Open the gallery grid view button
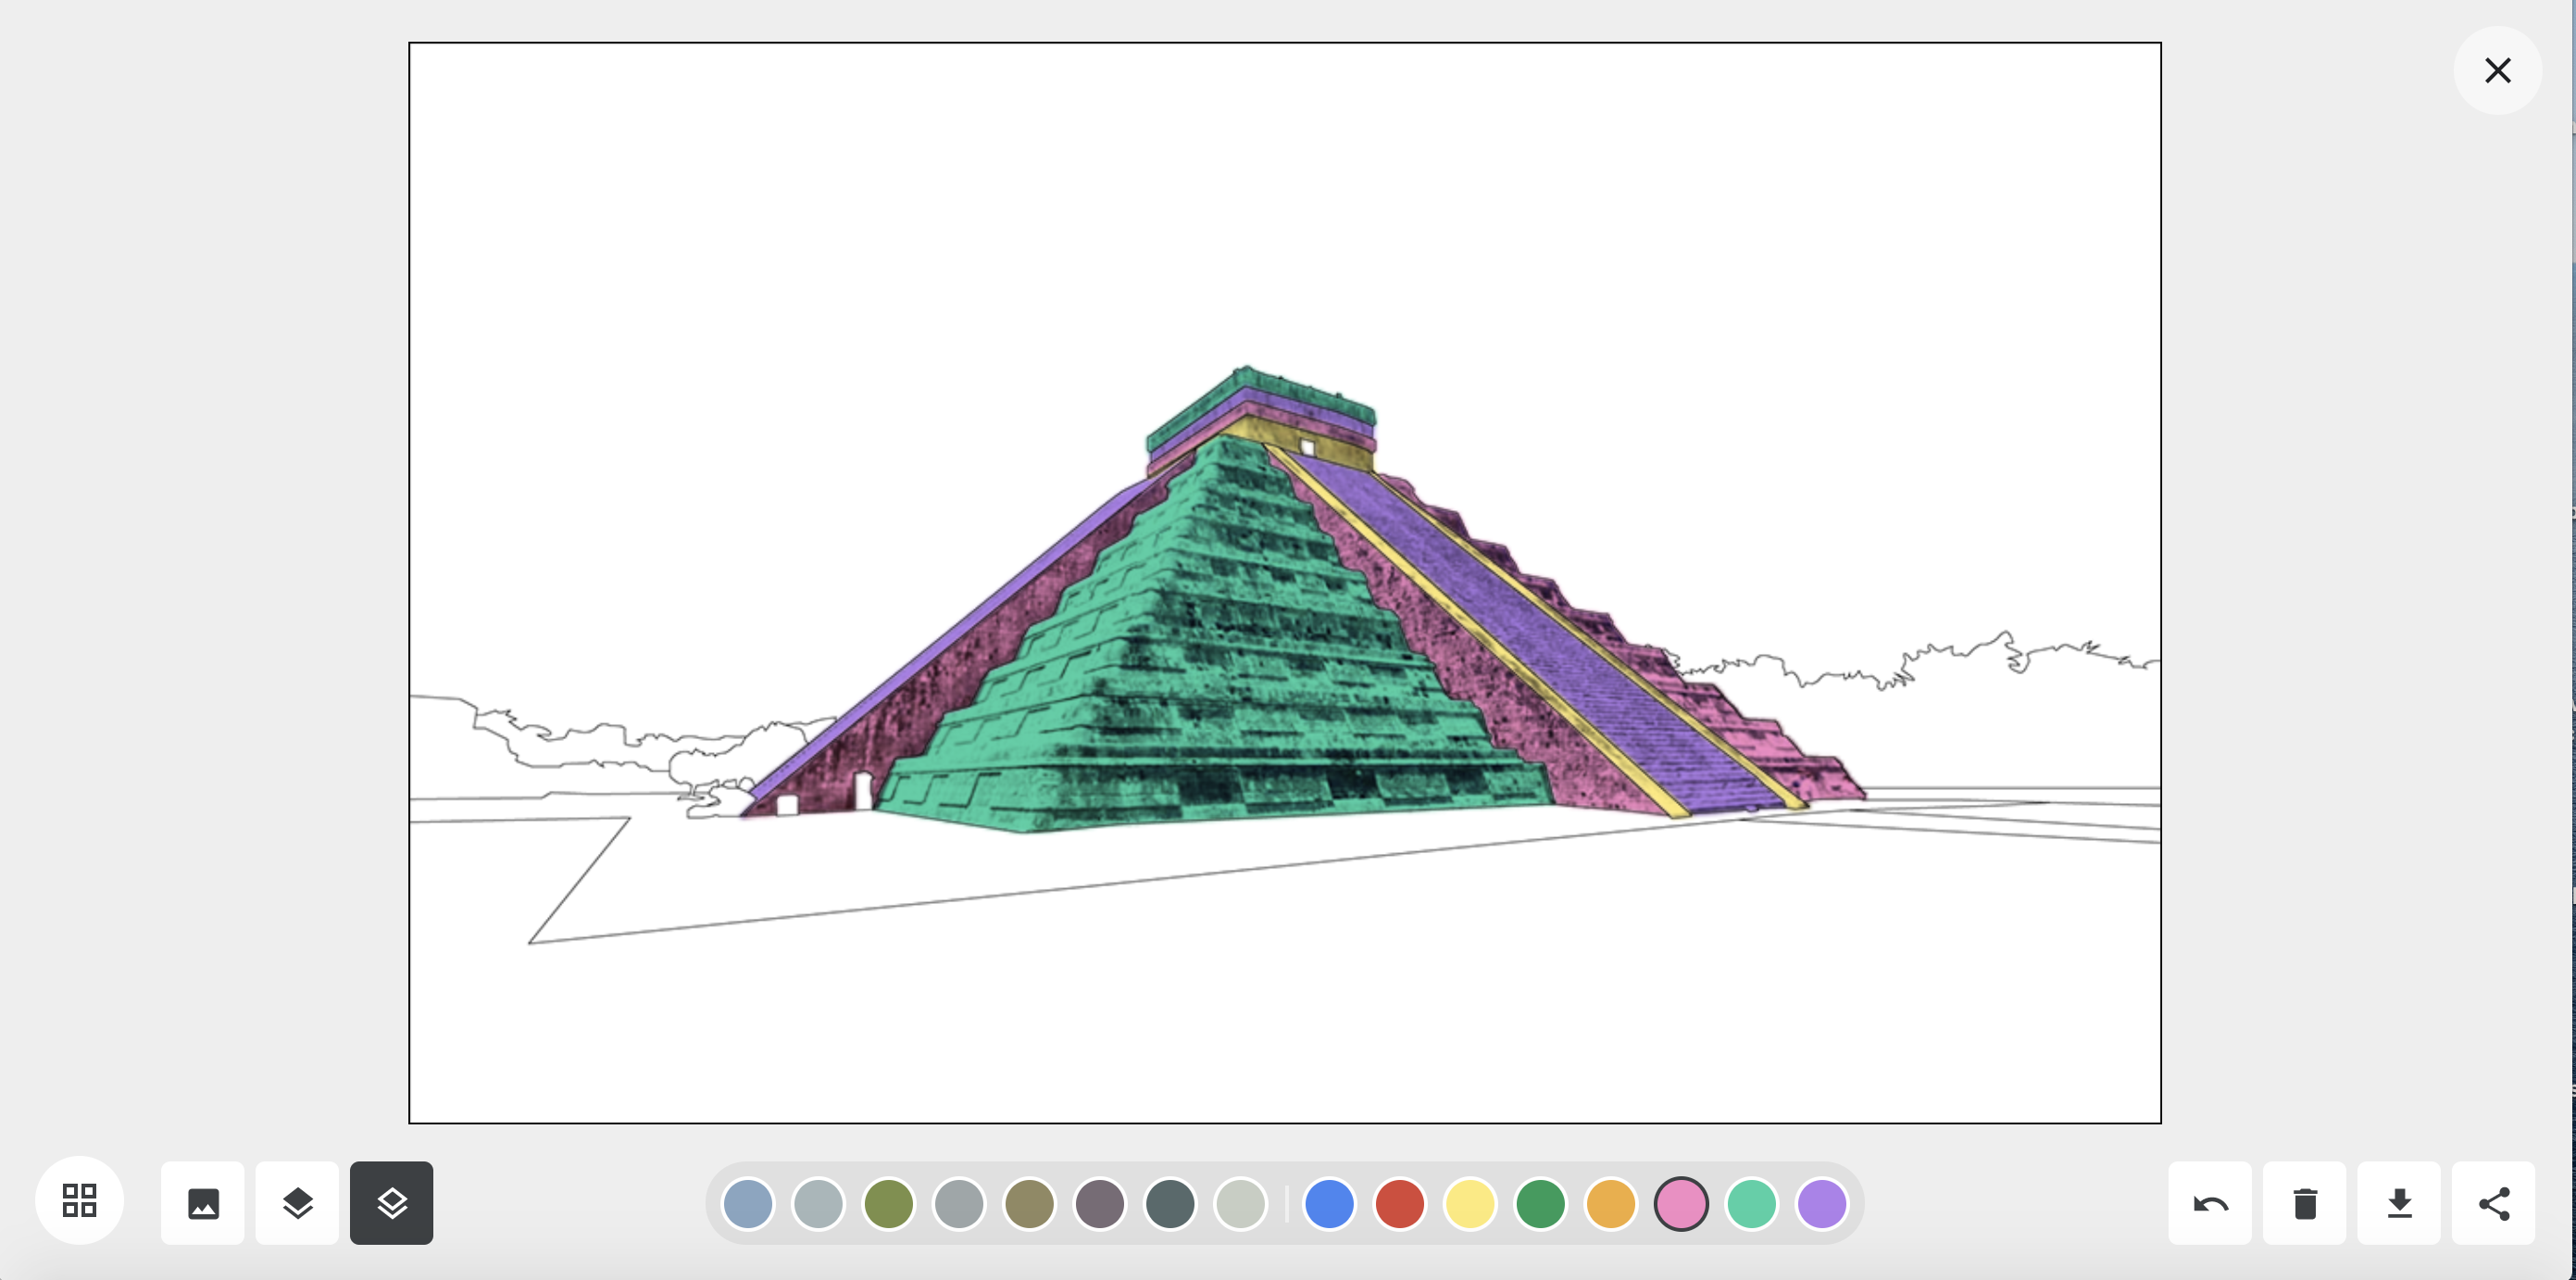Image resolution: width=2576 pixels, height=1280 pixels. (79, 1200)
